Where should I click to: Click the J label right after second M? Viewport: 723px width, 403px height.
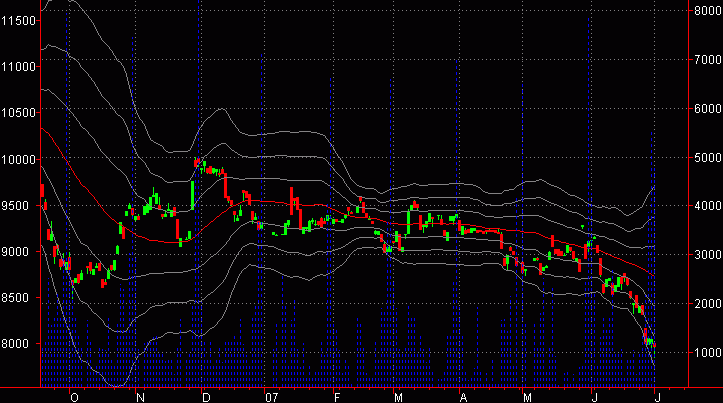point(594,397)
